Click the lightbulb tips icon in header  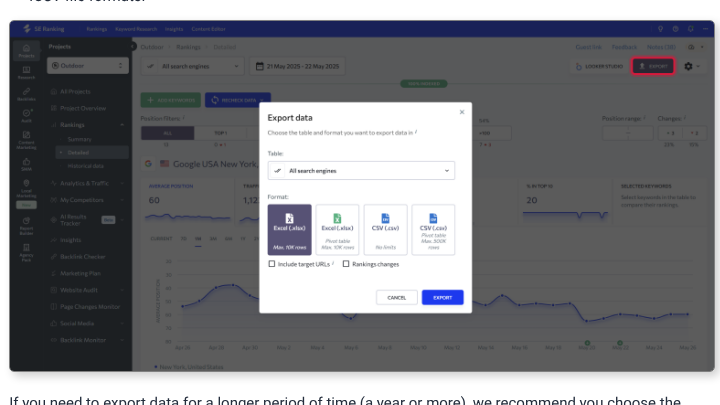click(660, 29)
